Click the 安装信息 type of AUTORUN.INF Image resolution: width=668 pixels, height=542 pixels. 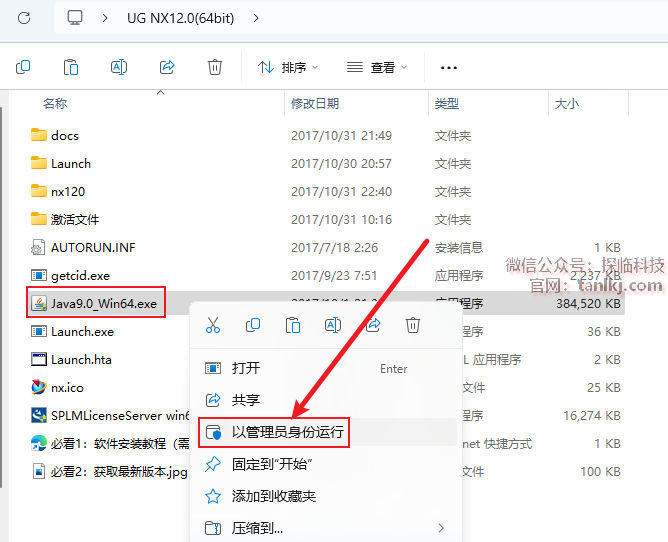point(459,248)
